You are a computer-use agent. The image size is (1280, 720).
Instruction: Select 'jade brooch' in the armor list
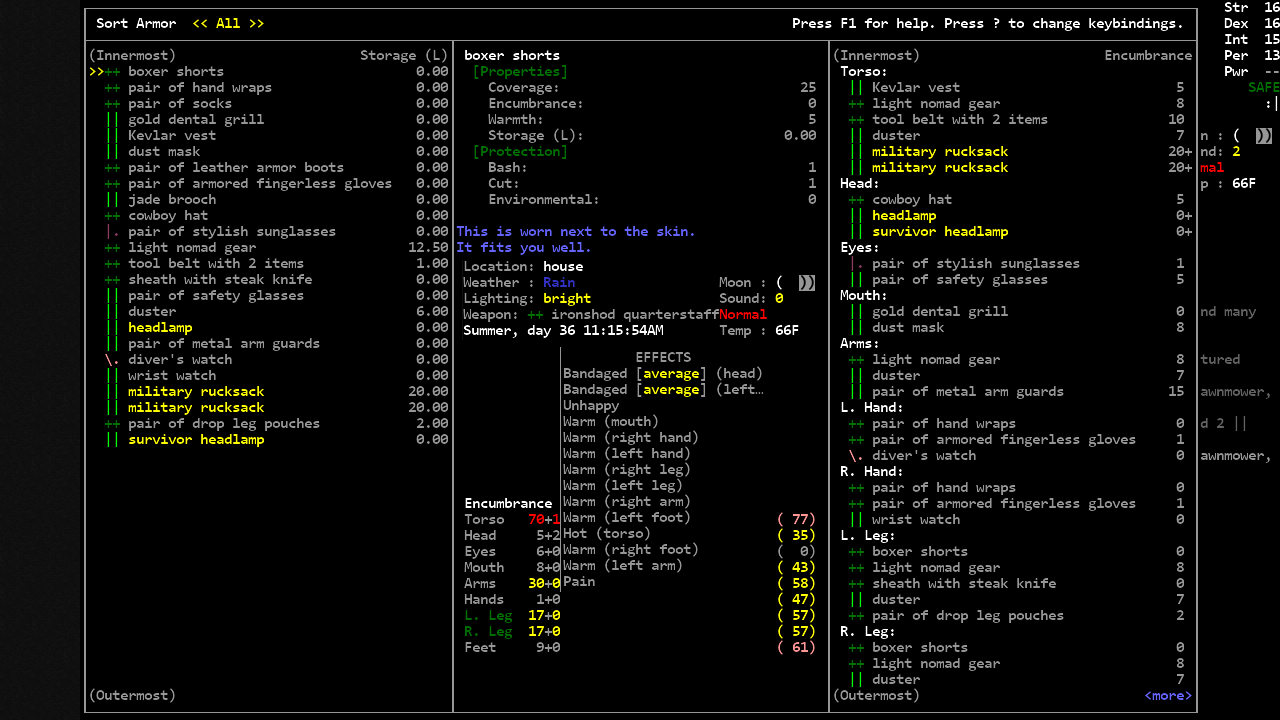(172, 199)
